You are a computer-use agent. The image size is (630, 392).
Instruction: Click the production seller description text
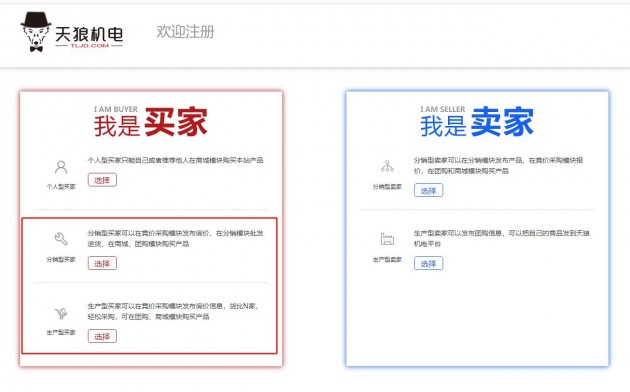(x=502, y=239)
